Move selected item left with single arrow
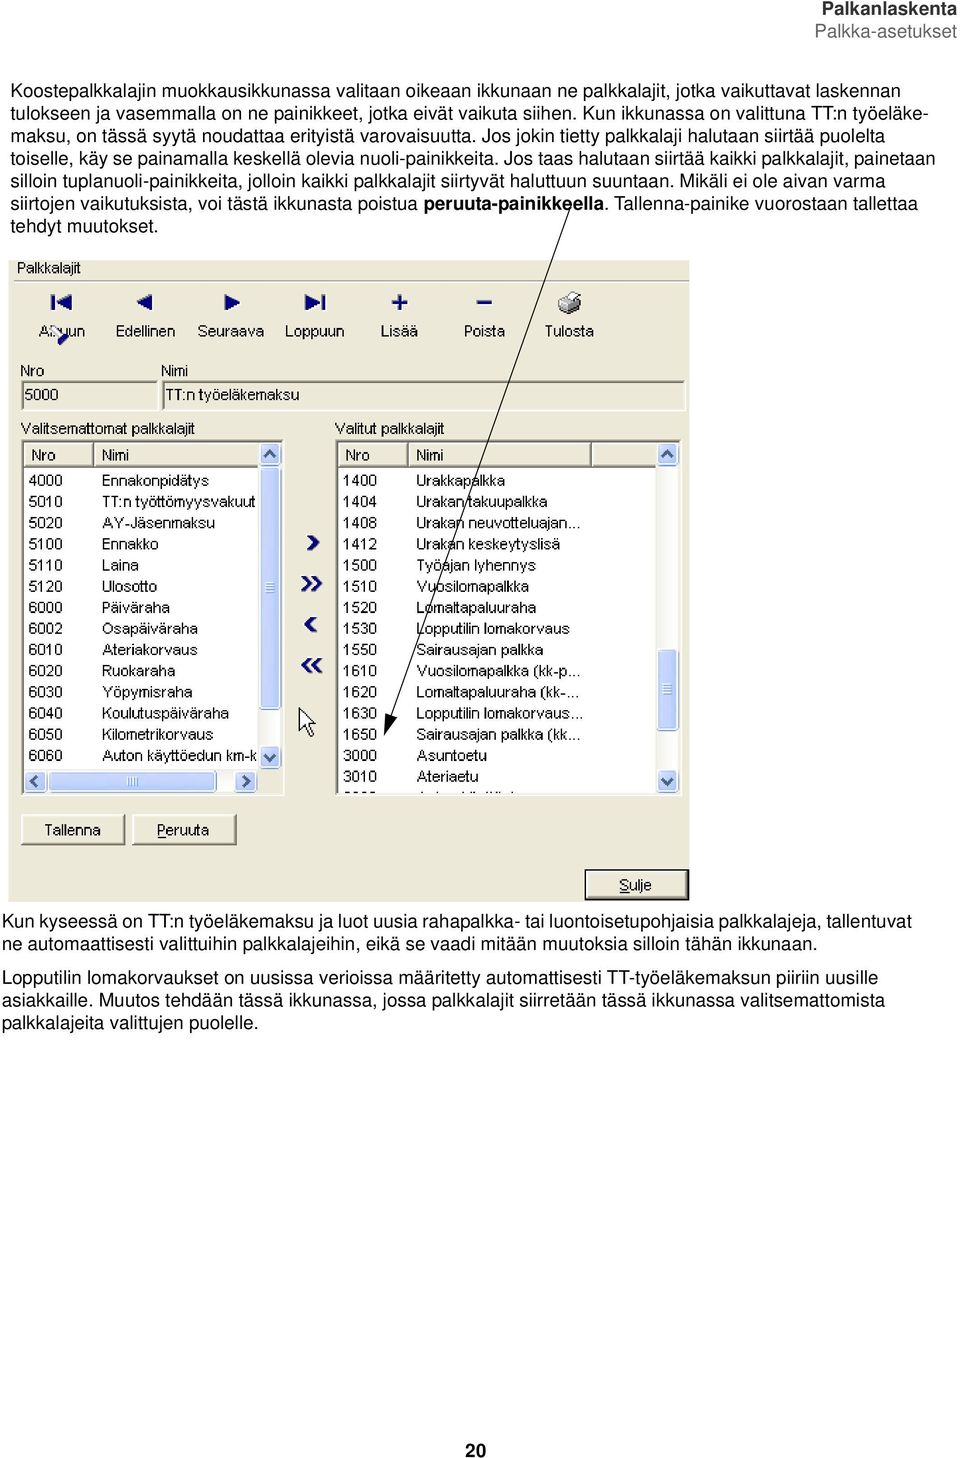Image resolution: width=960 pixels, height=1458 pixels. 311,624
